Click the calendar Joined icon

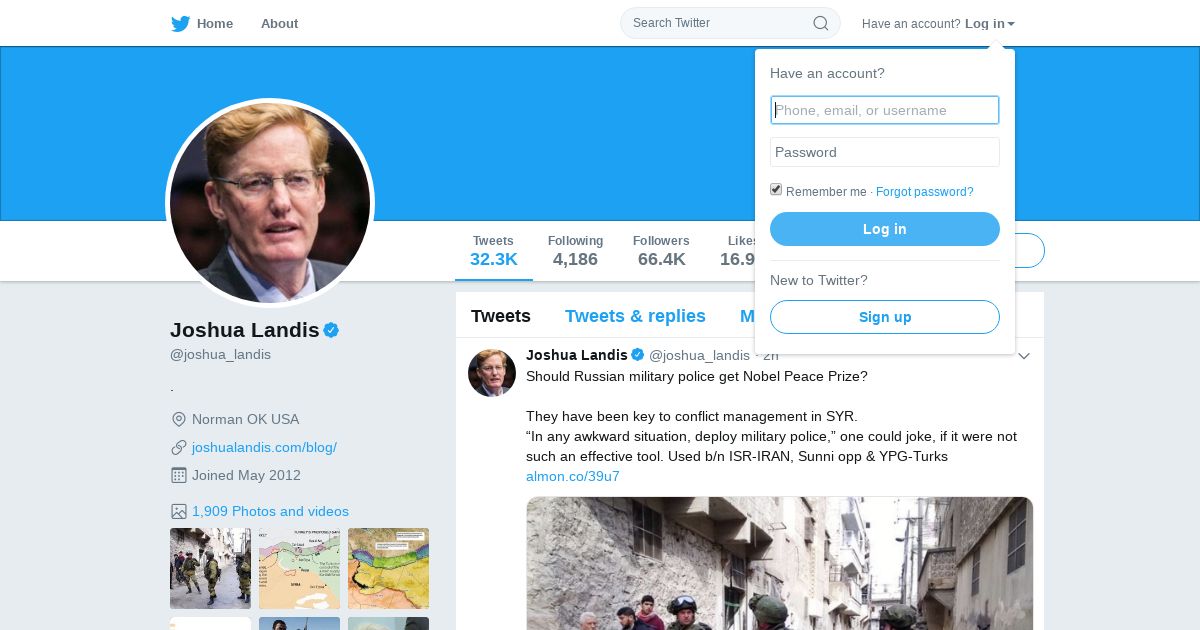coord(179,475)
